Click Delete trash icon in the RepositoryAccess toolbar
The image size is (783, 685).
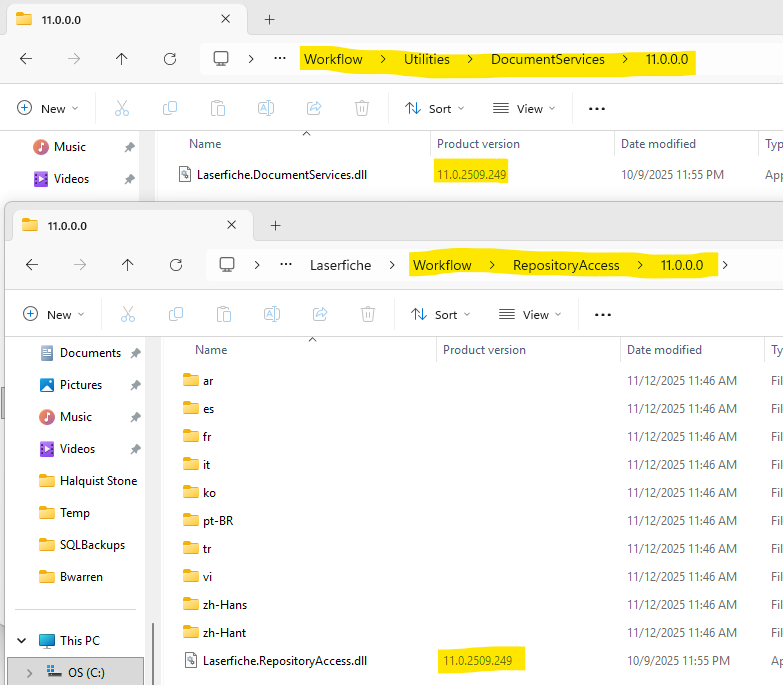[368, 314]
